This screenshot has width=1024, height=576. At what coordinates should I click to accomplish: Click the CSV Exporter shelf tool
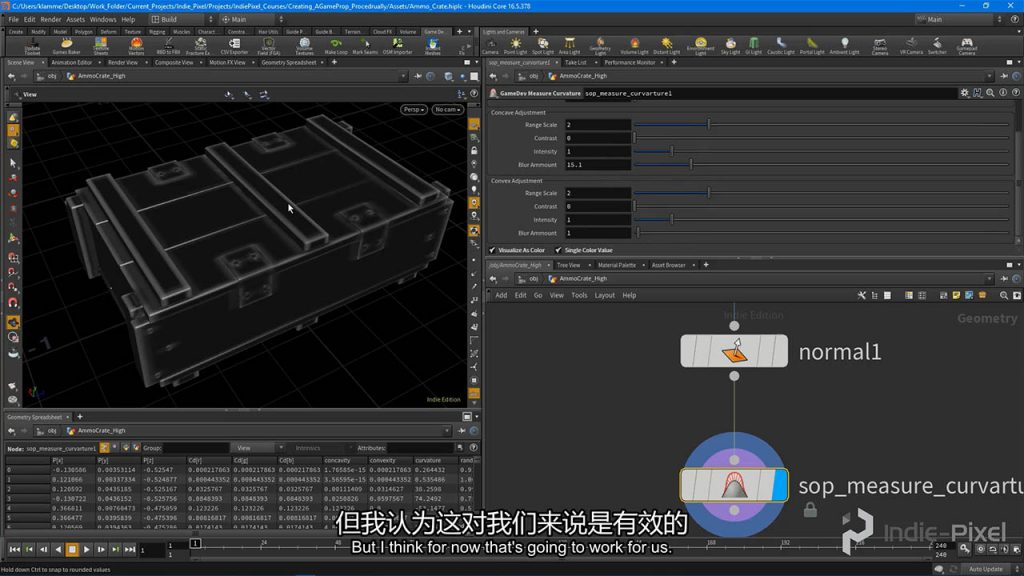(x=234, y=46)
